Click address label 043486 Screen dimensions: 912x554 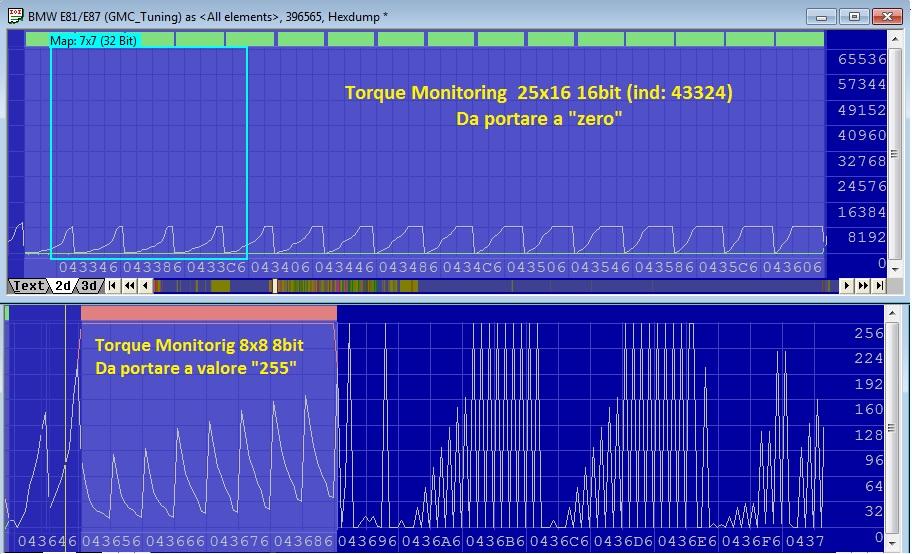(408, 268)
